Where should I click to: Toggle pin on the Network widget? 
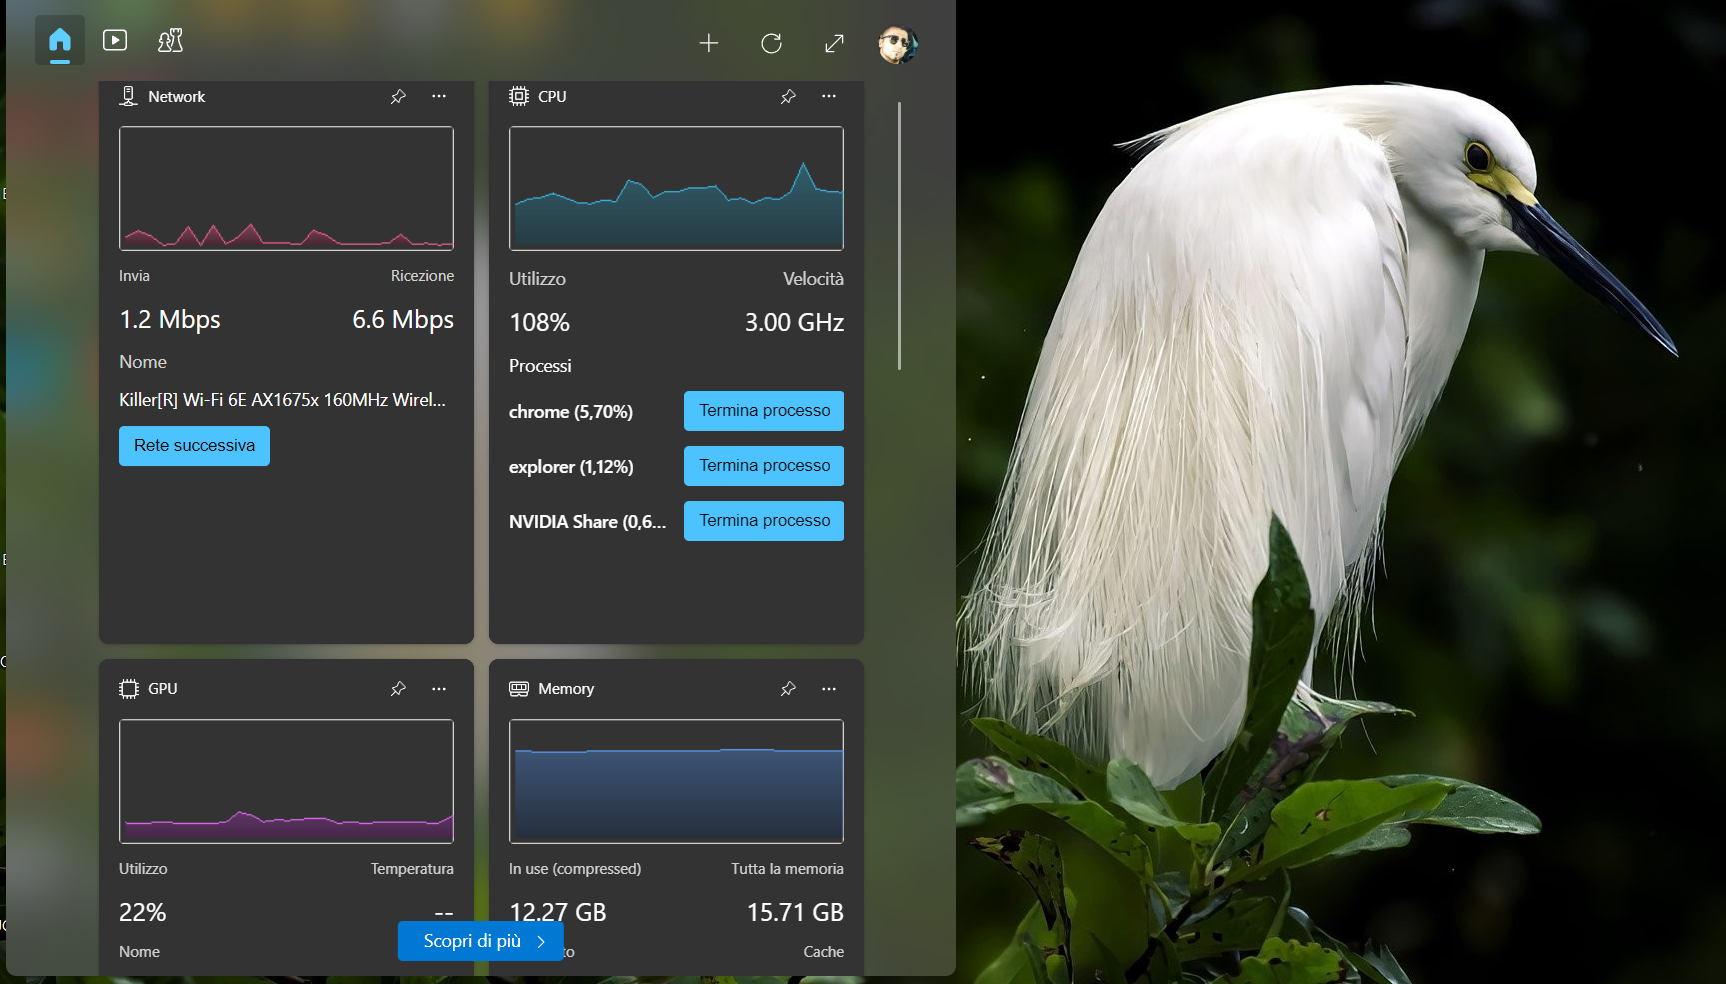click(x=397, y=96)
